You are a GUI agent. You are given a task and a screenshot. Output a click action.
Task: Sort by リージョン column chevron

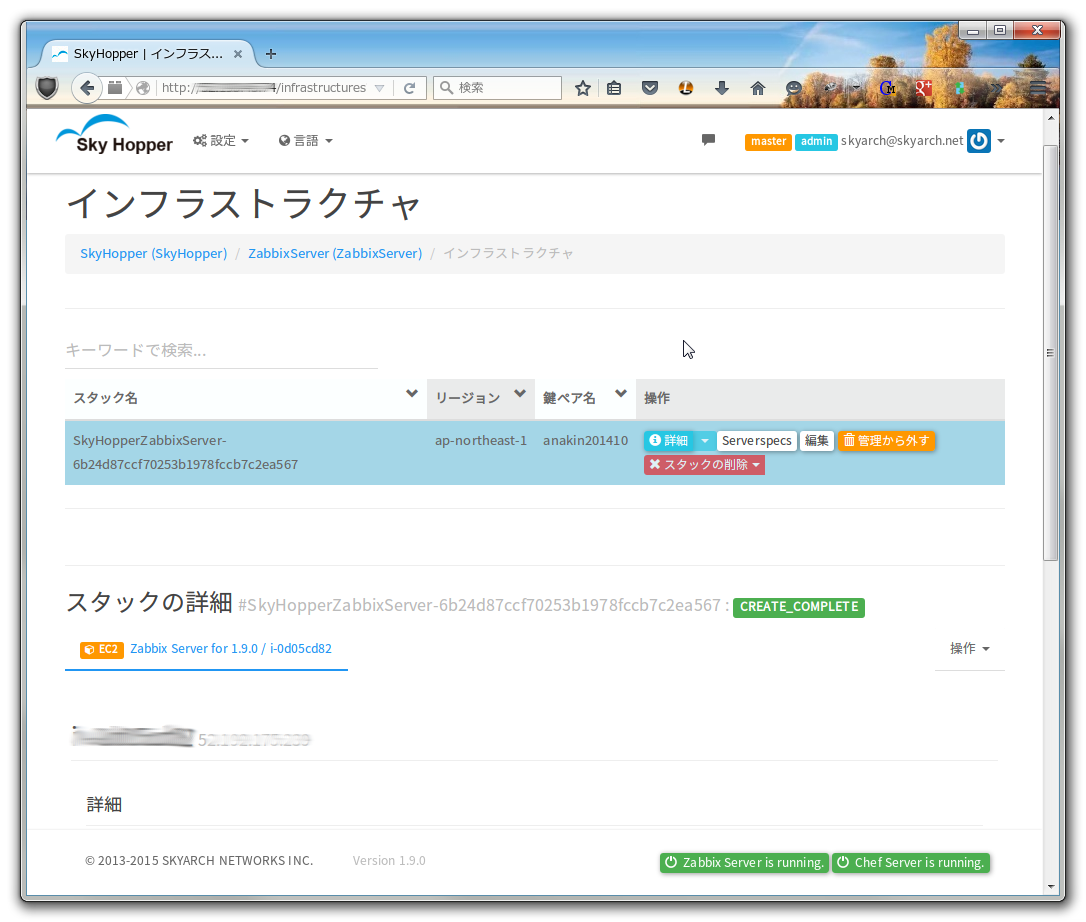519,393
